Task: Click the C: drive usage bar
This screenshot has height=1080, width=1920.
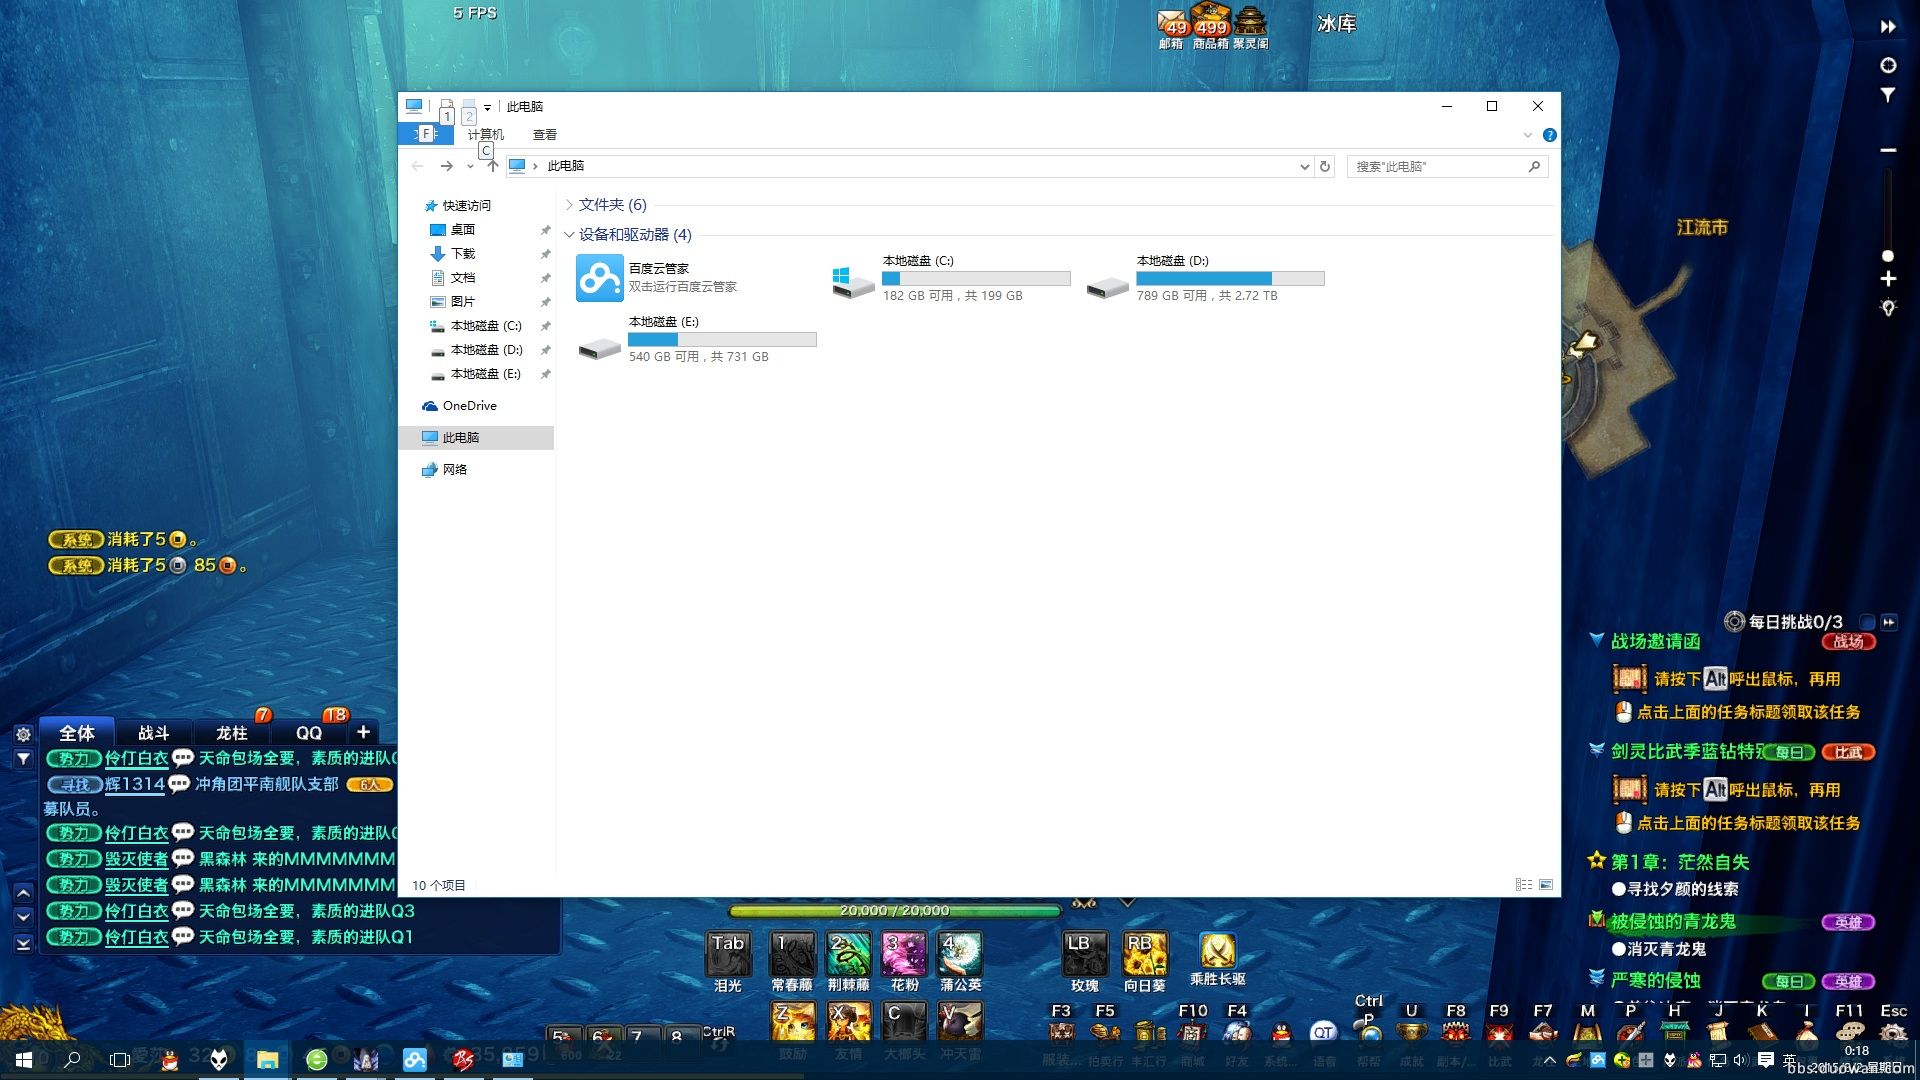Action: (976, 279)
